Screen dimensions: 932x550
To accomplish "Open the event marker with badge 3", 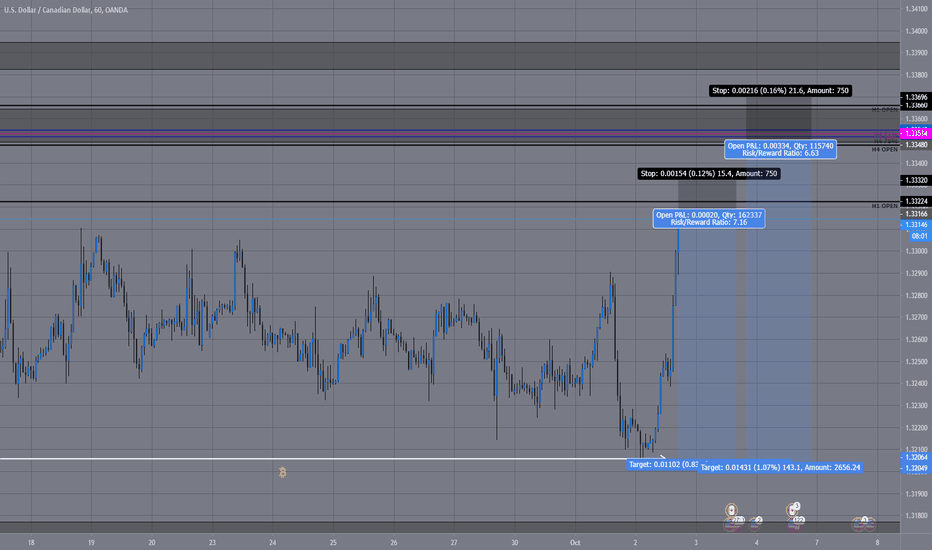I will point(793,509).
